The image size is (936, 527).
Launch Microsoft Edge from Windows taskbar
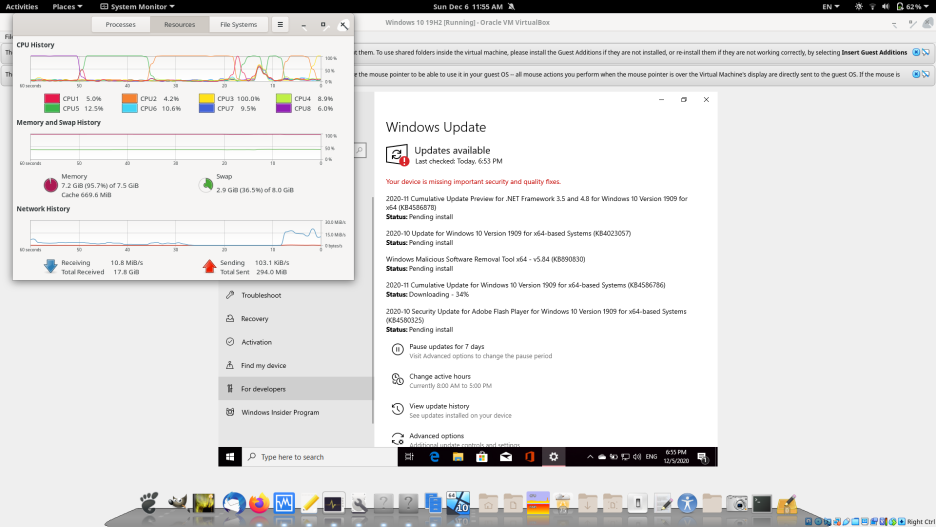pos(434,457)
